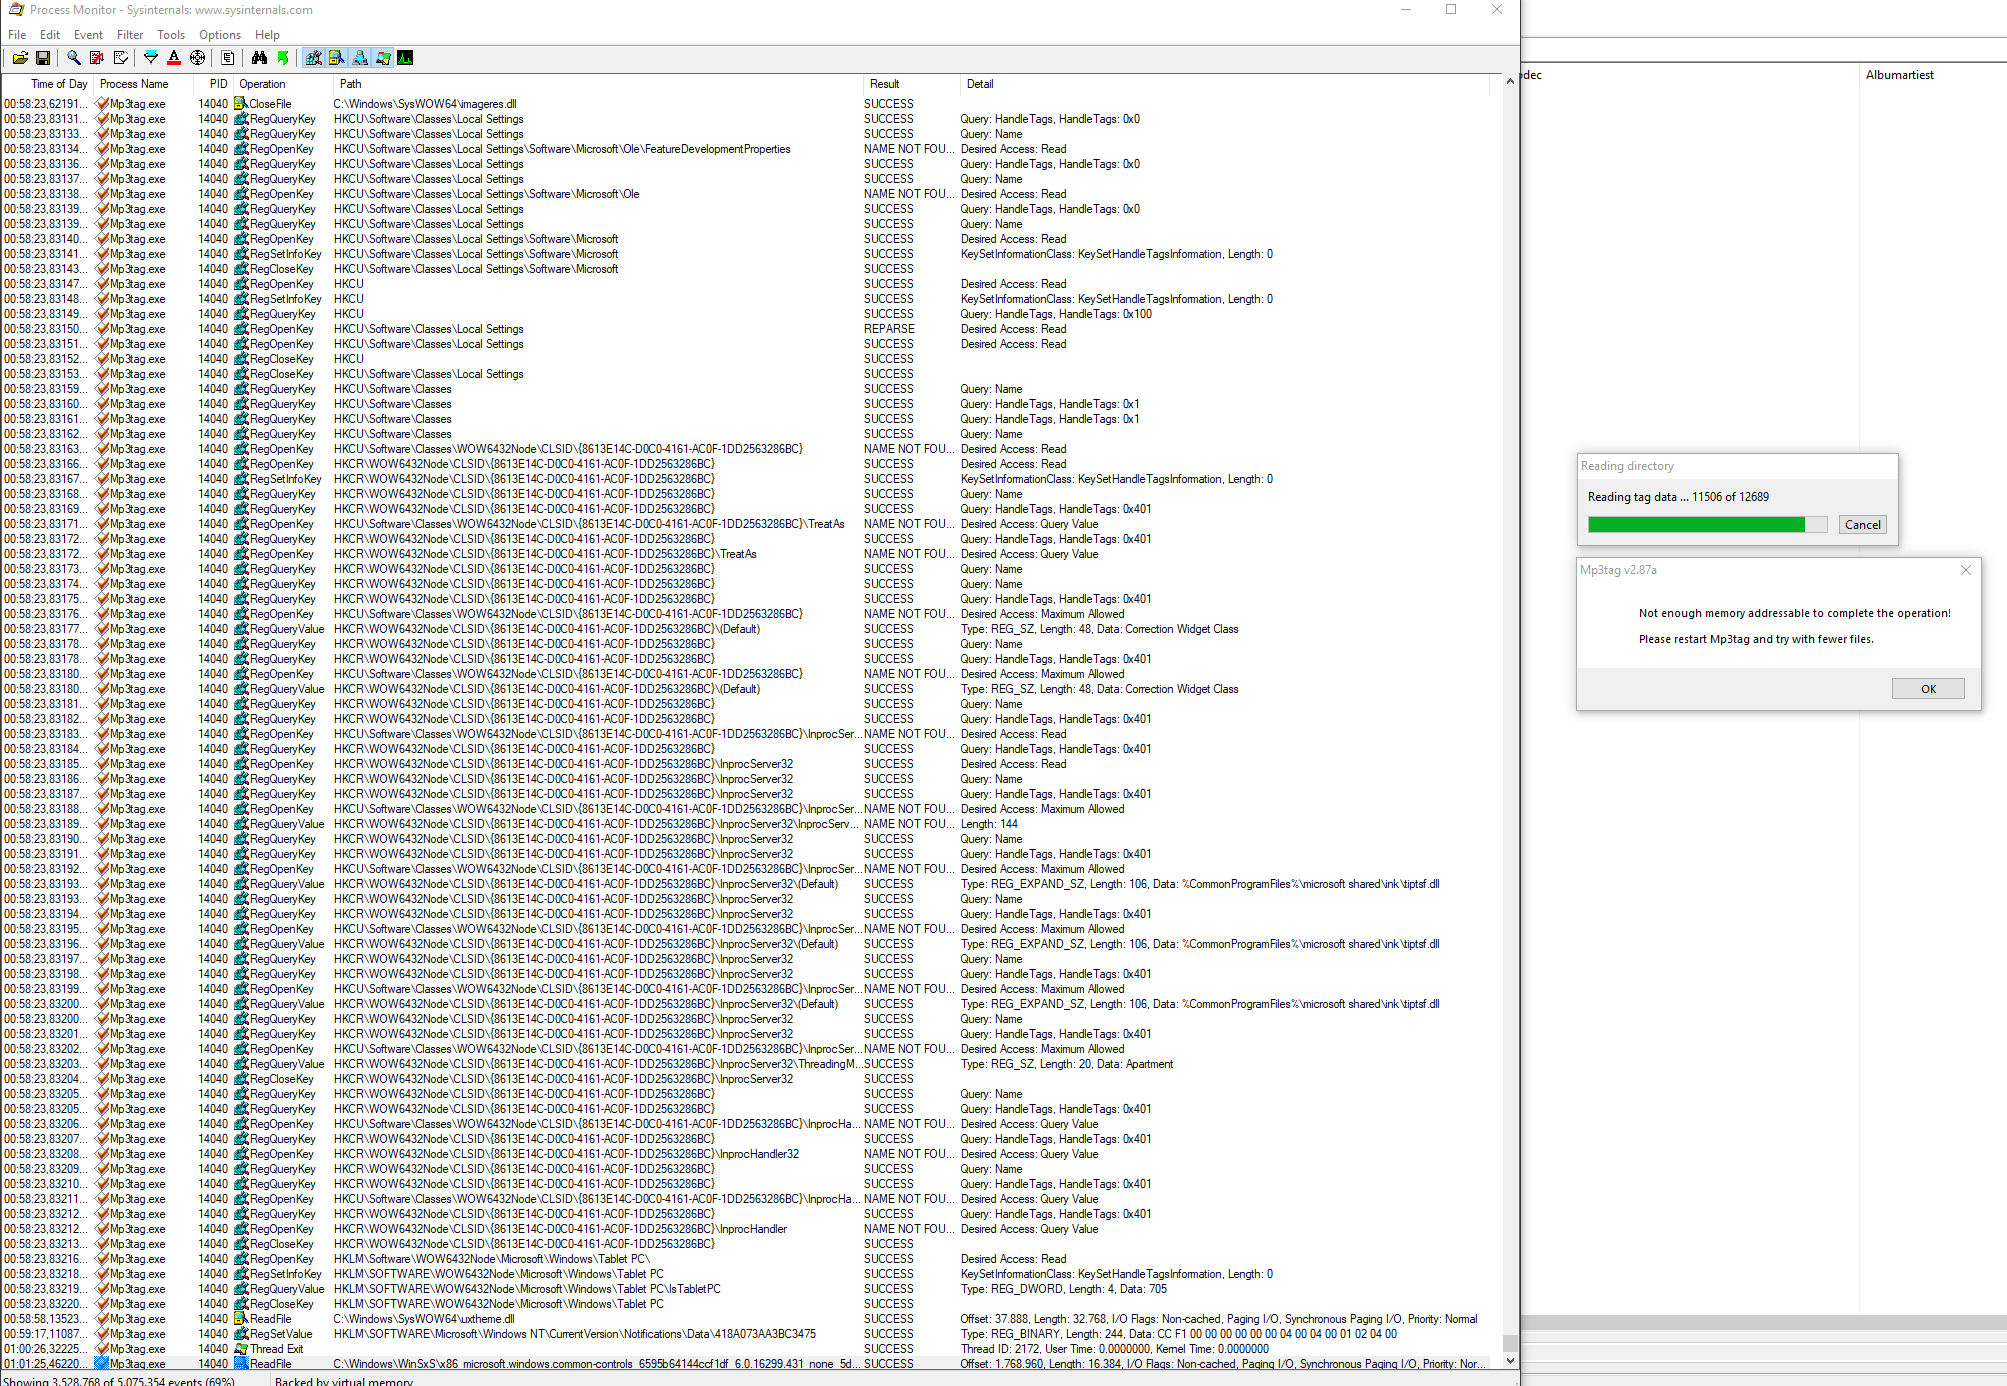Open the Filter funnel icon
Image resolution: width=2007 pixels, height=1386 pixels.
(x=151, y=58)
